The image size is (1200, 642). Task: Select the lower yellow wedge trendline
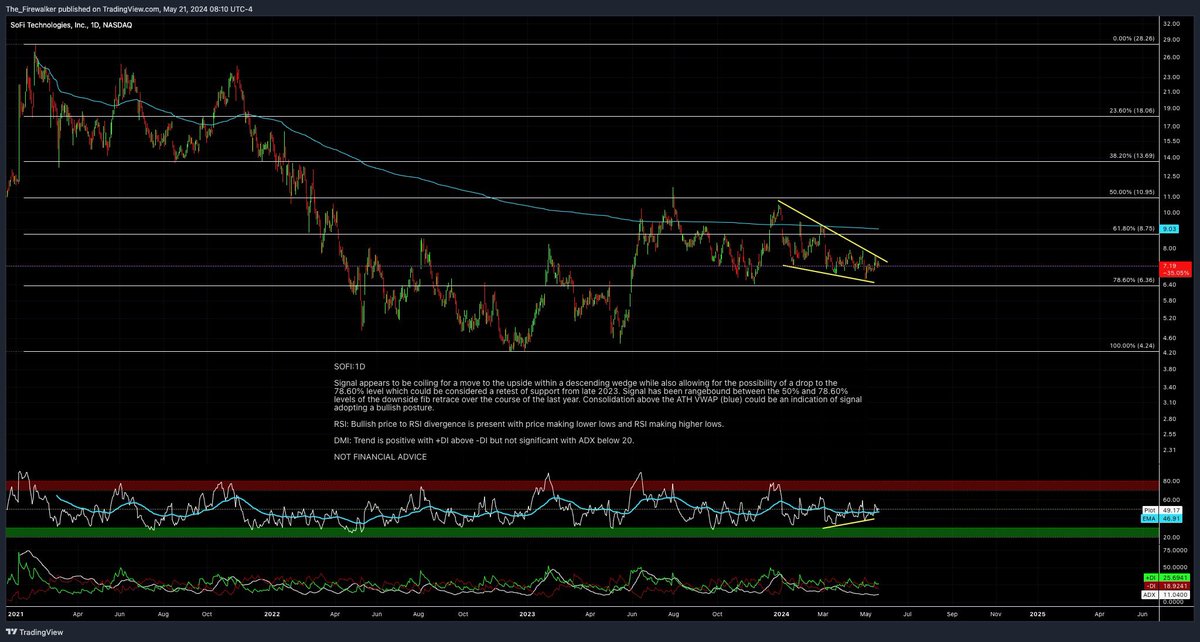click(828, 273)
